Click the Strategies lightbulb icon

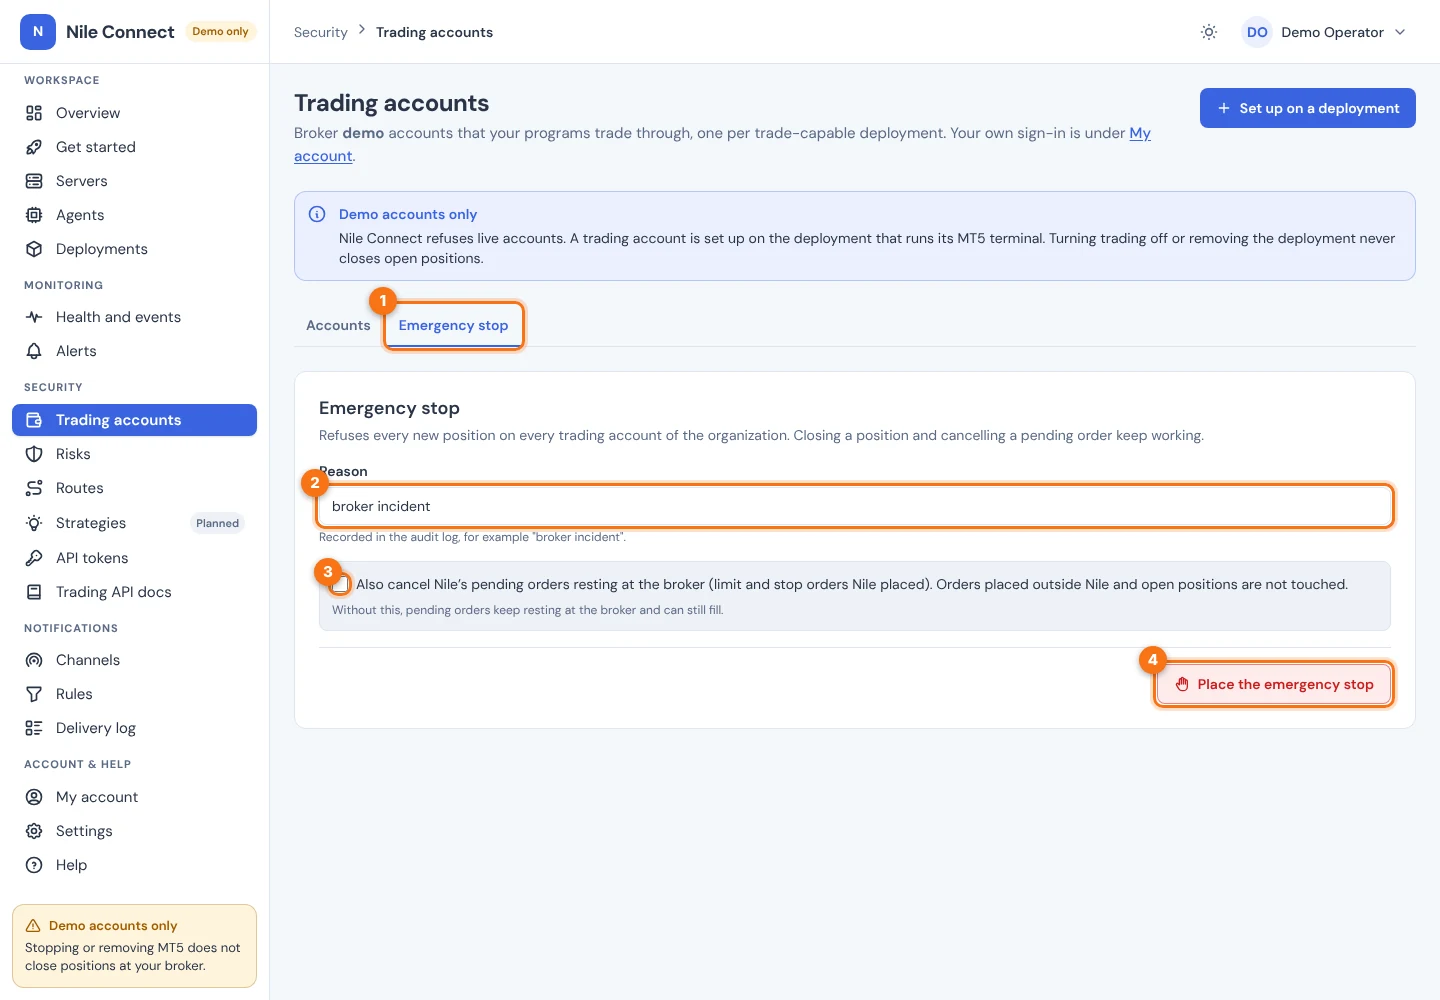34,523
